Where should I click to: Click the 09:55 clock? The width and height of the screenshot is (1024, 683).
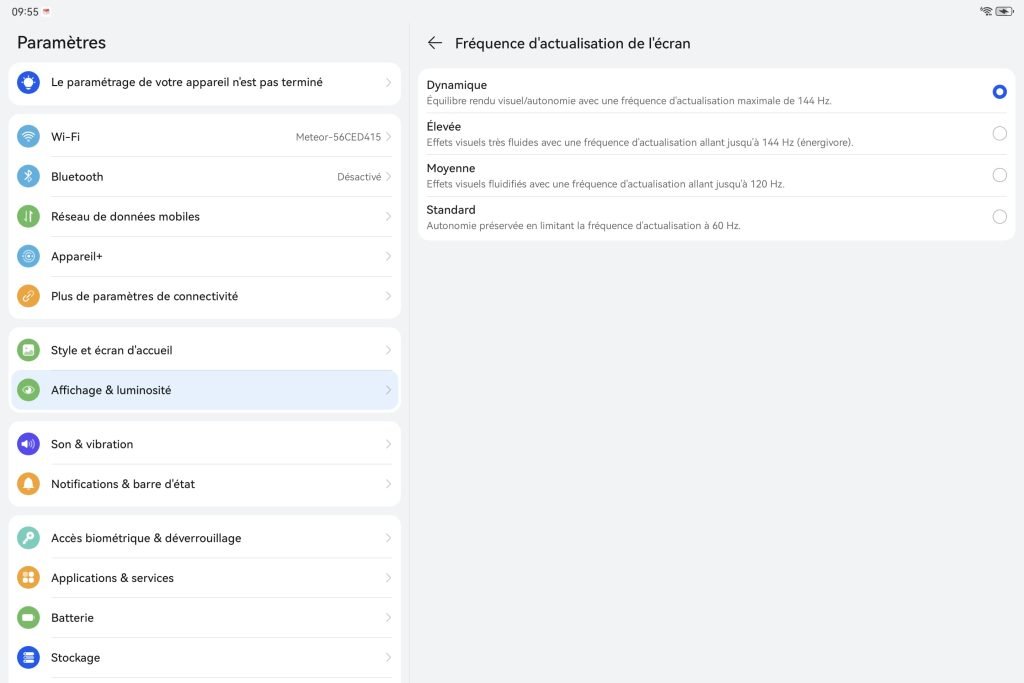click(25, 12)
